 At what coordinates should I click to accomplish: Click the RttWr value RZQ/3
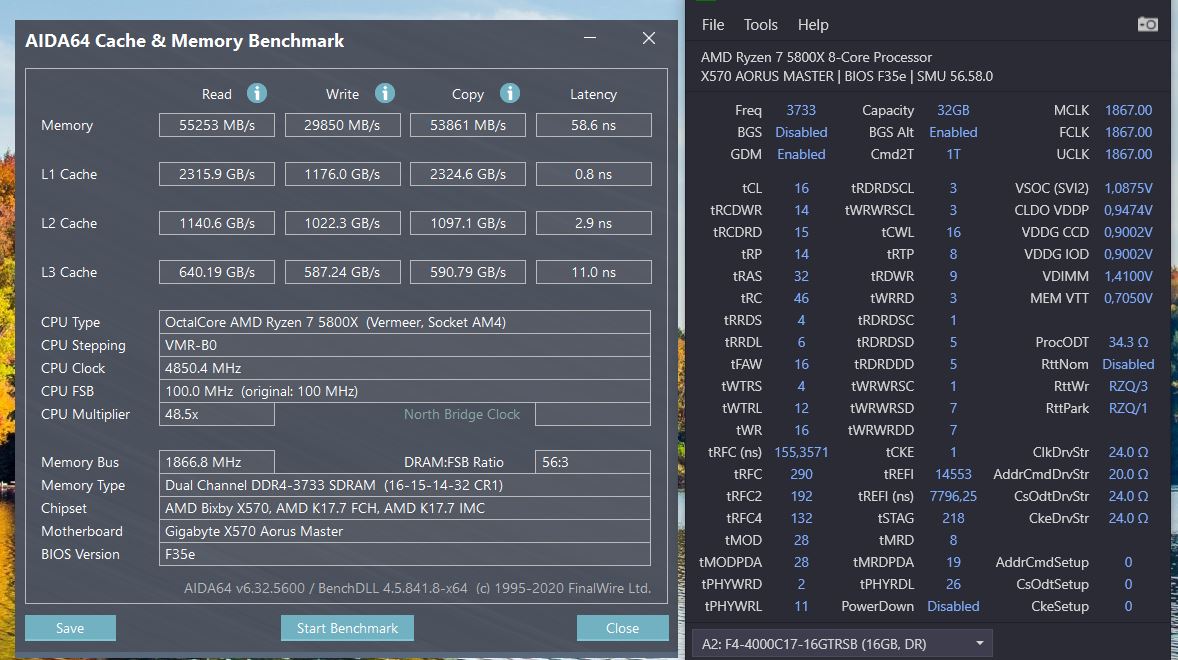[x=1128, y=386]
